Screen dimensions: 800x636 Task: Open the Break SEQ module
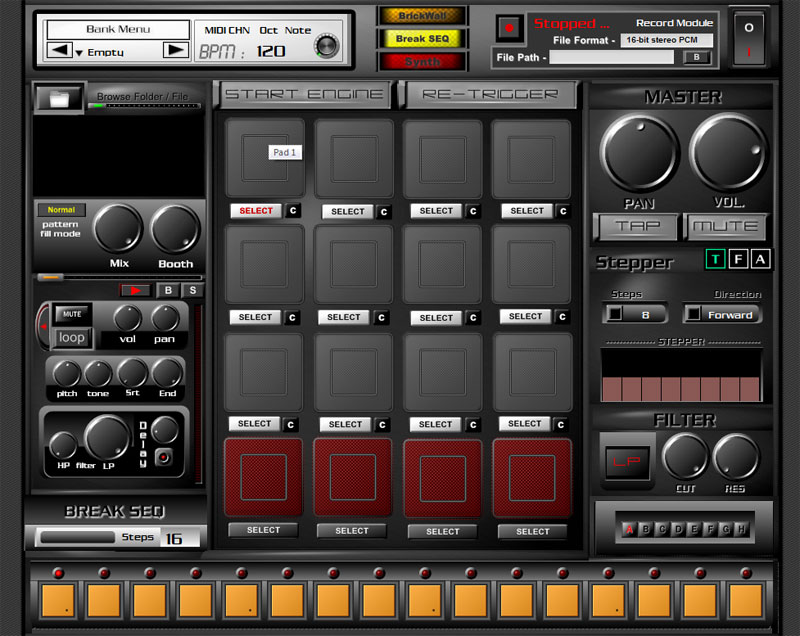point(422,40)
